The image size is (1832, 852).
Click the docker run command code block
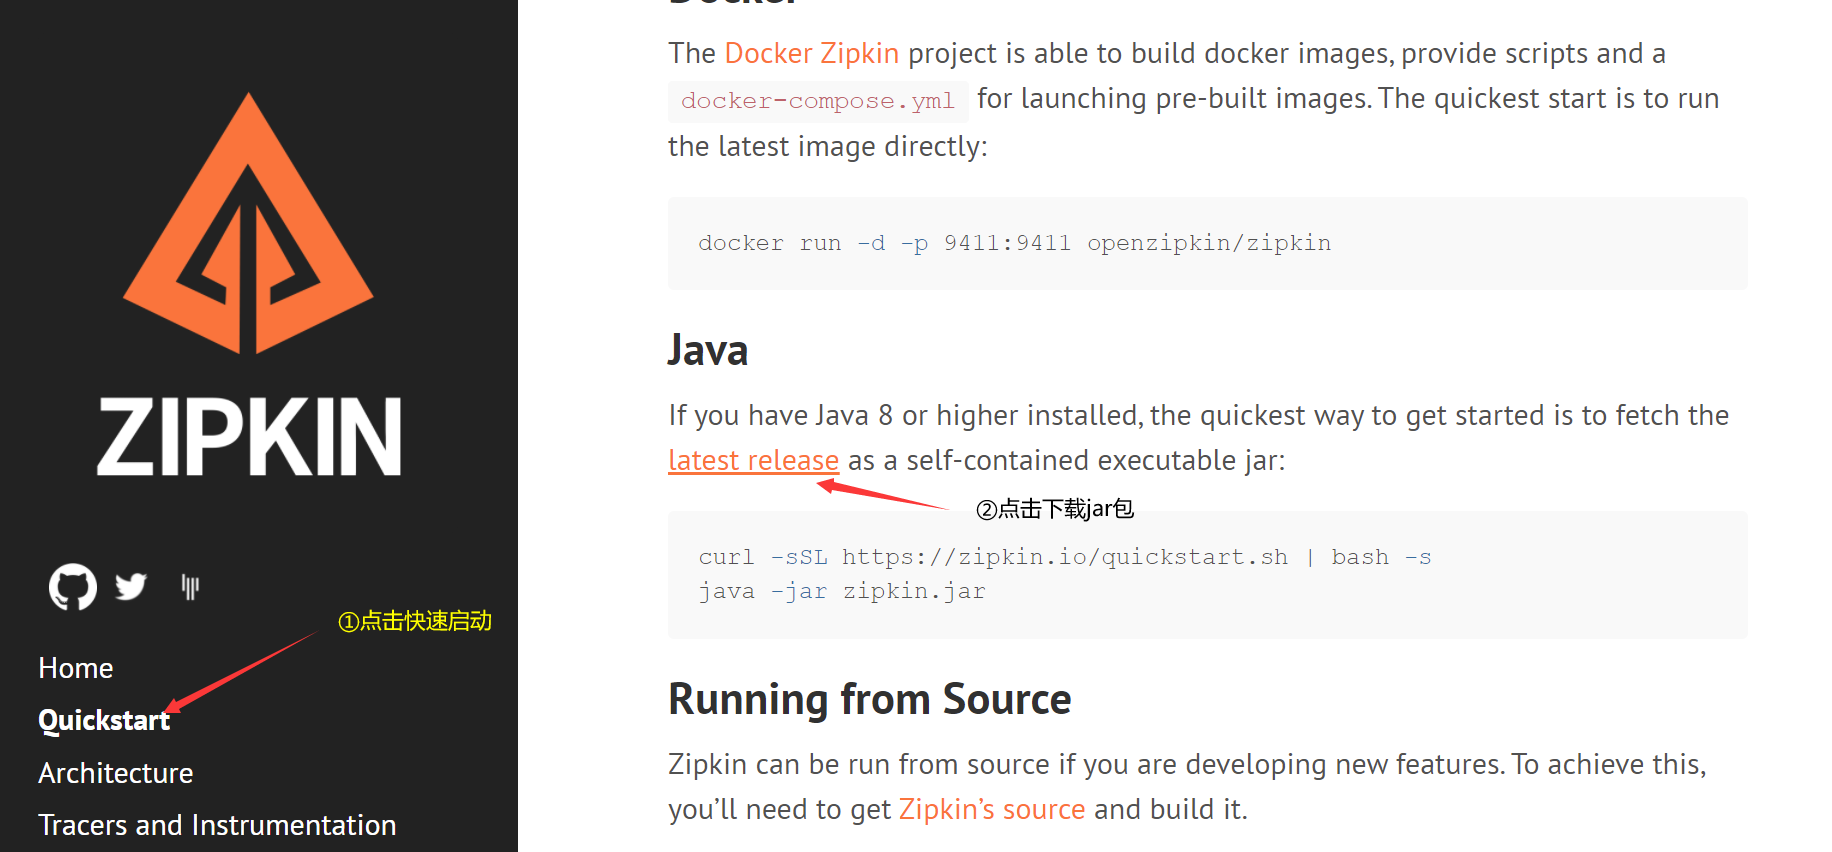(1208, 243)
